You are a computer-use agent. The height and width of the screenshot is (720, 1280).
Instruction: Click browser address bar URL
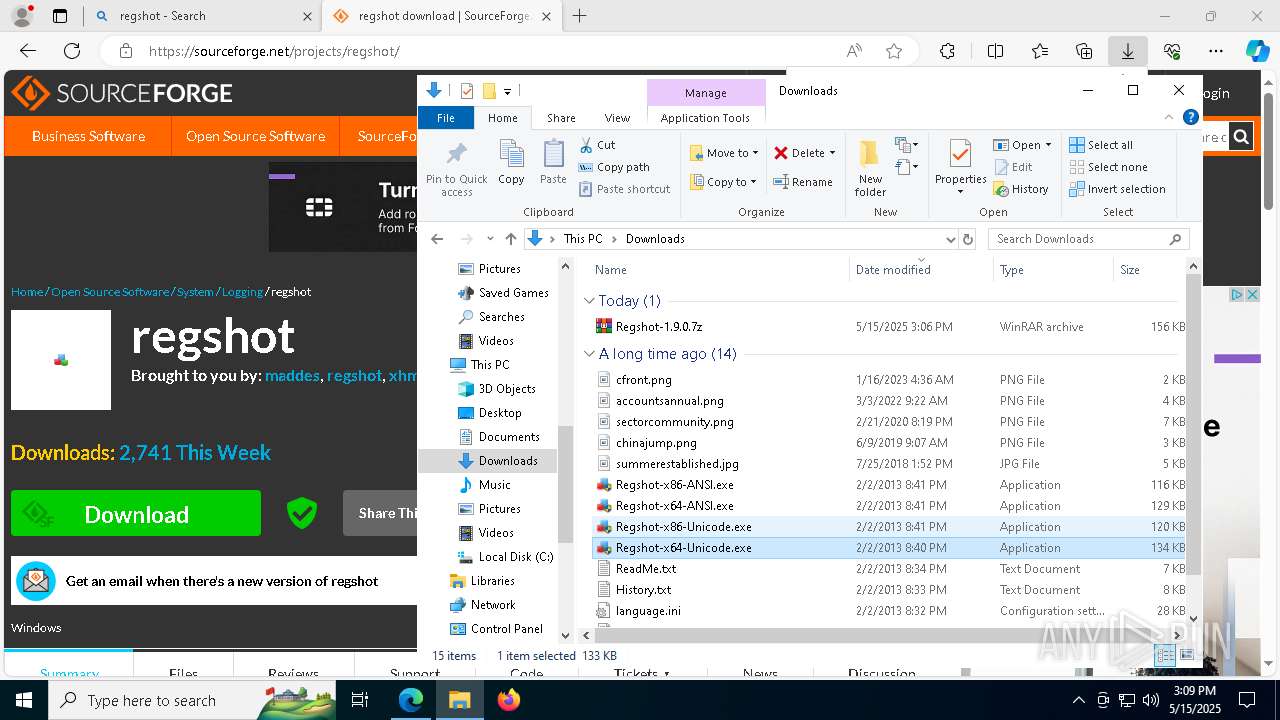coord(274,51)
